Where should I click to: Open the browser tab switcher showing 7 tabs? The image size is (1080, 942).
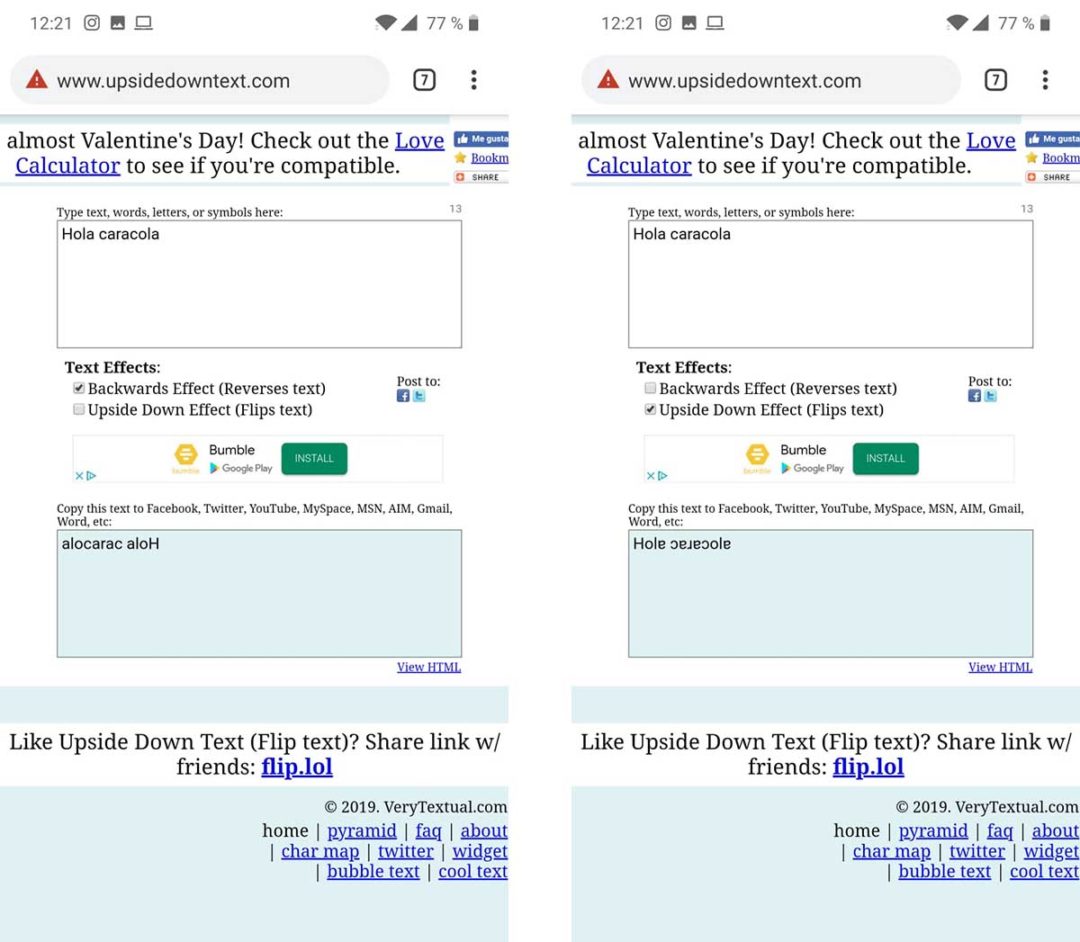pos(424,80)
